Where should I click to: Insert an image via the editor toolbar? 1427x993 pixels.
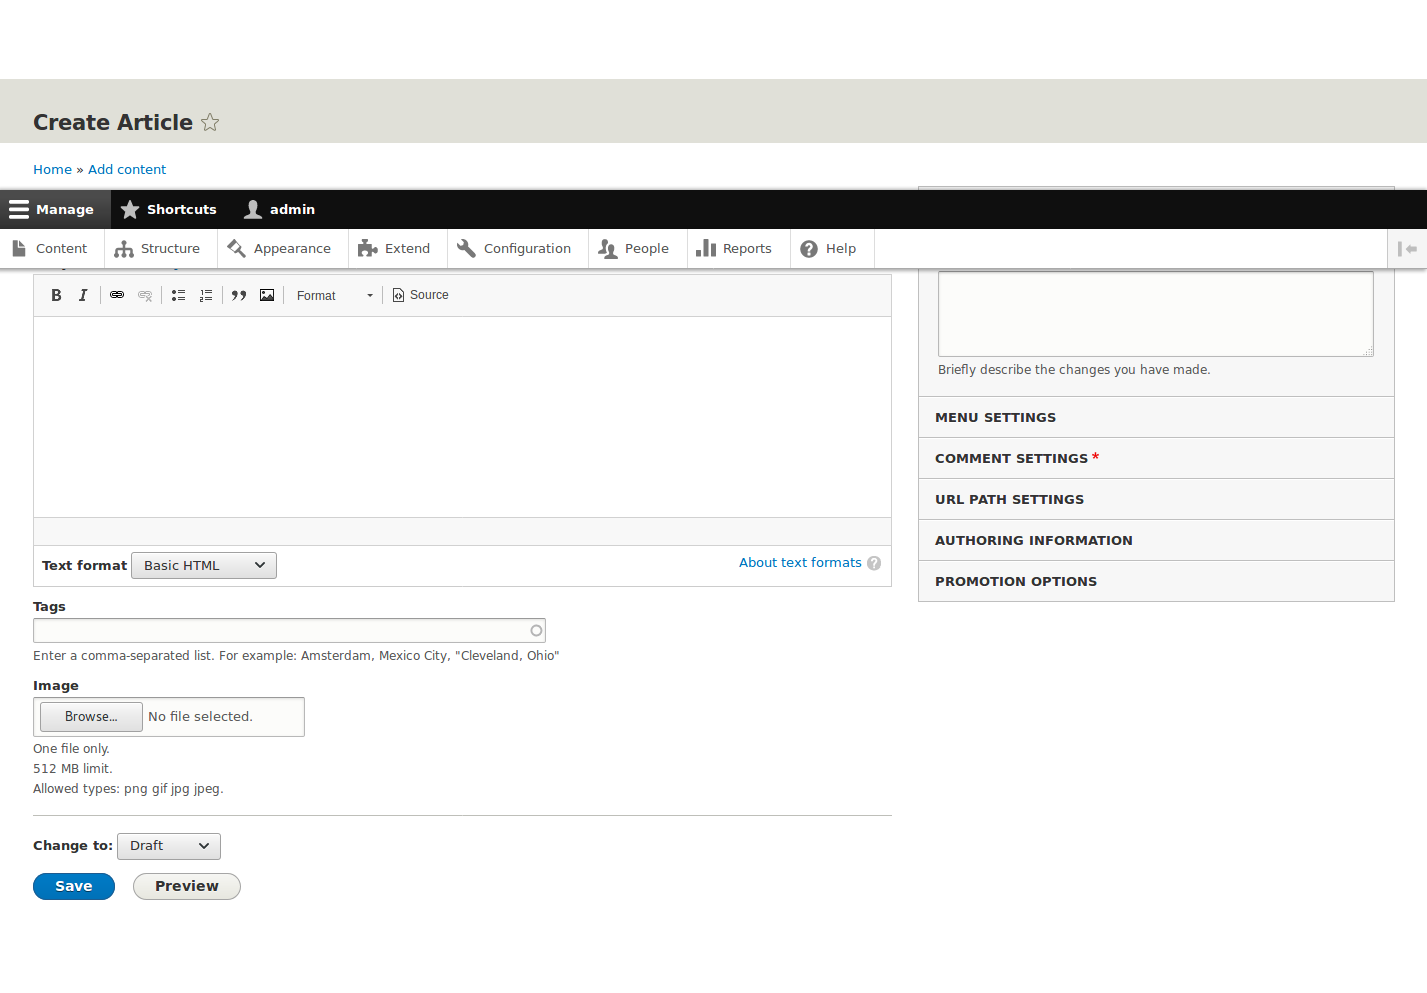click(x=266, y=294)
